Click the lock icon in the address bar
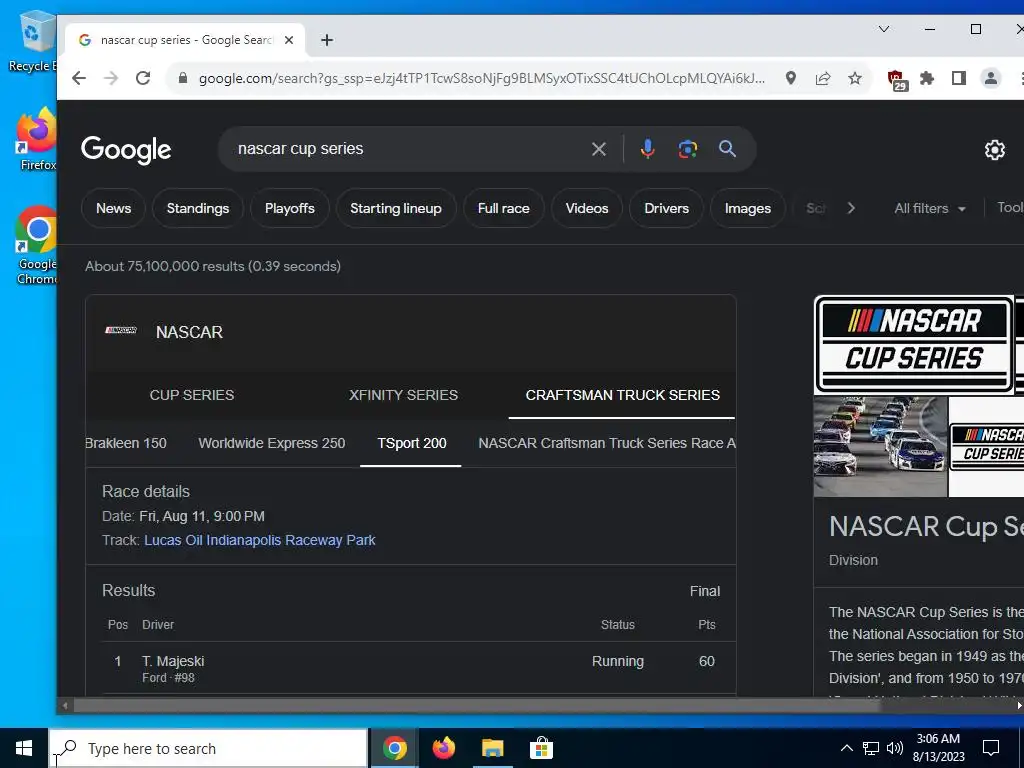1024x768 pixels. coord(183,78)
